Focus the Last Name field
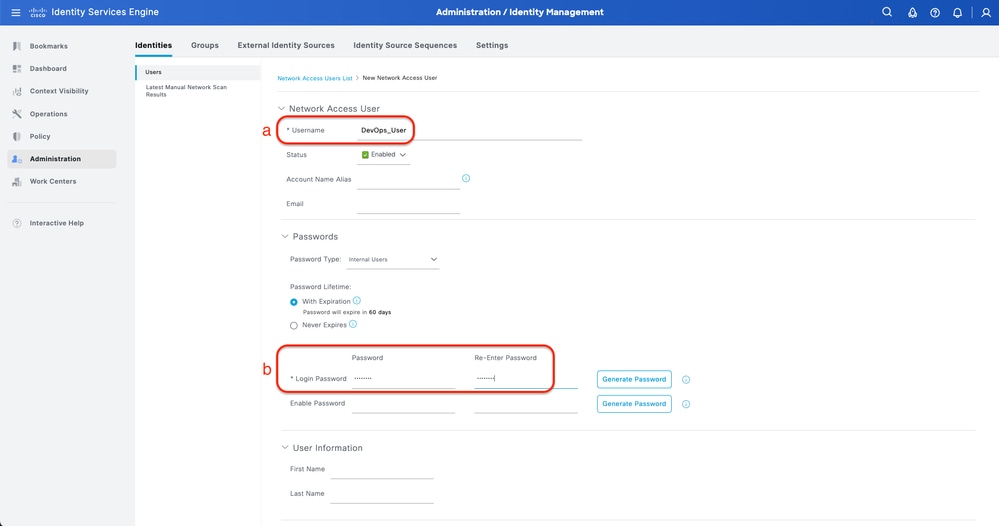 click(x=382, y=494)
